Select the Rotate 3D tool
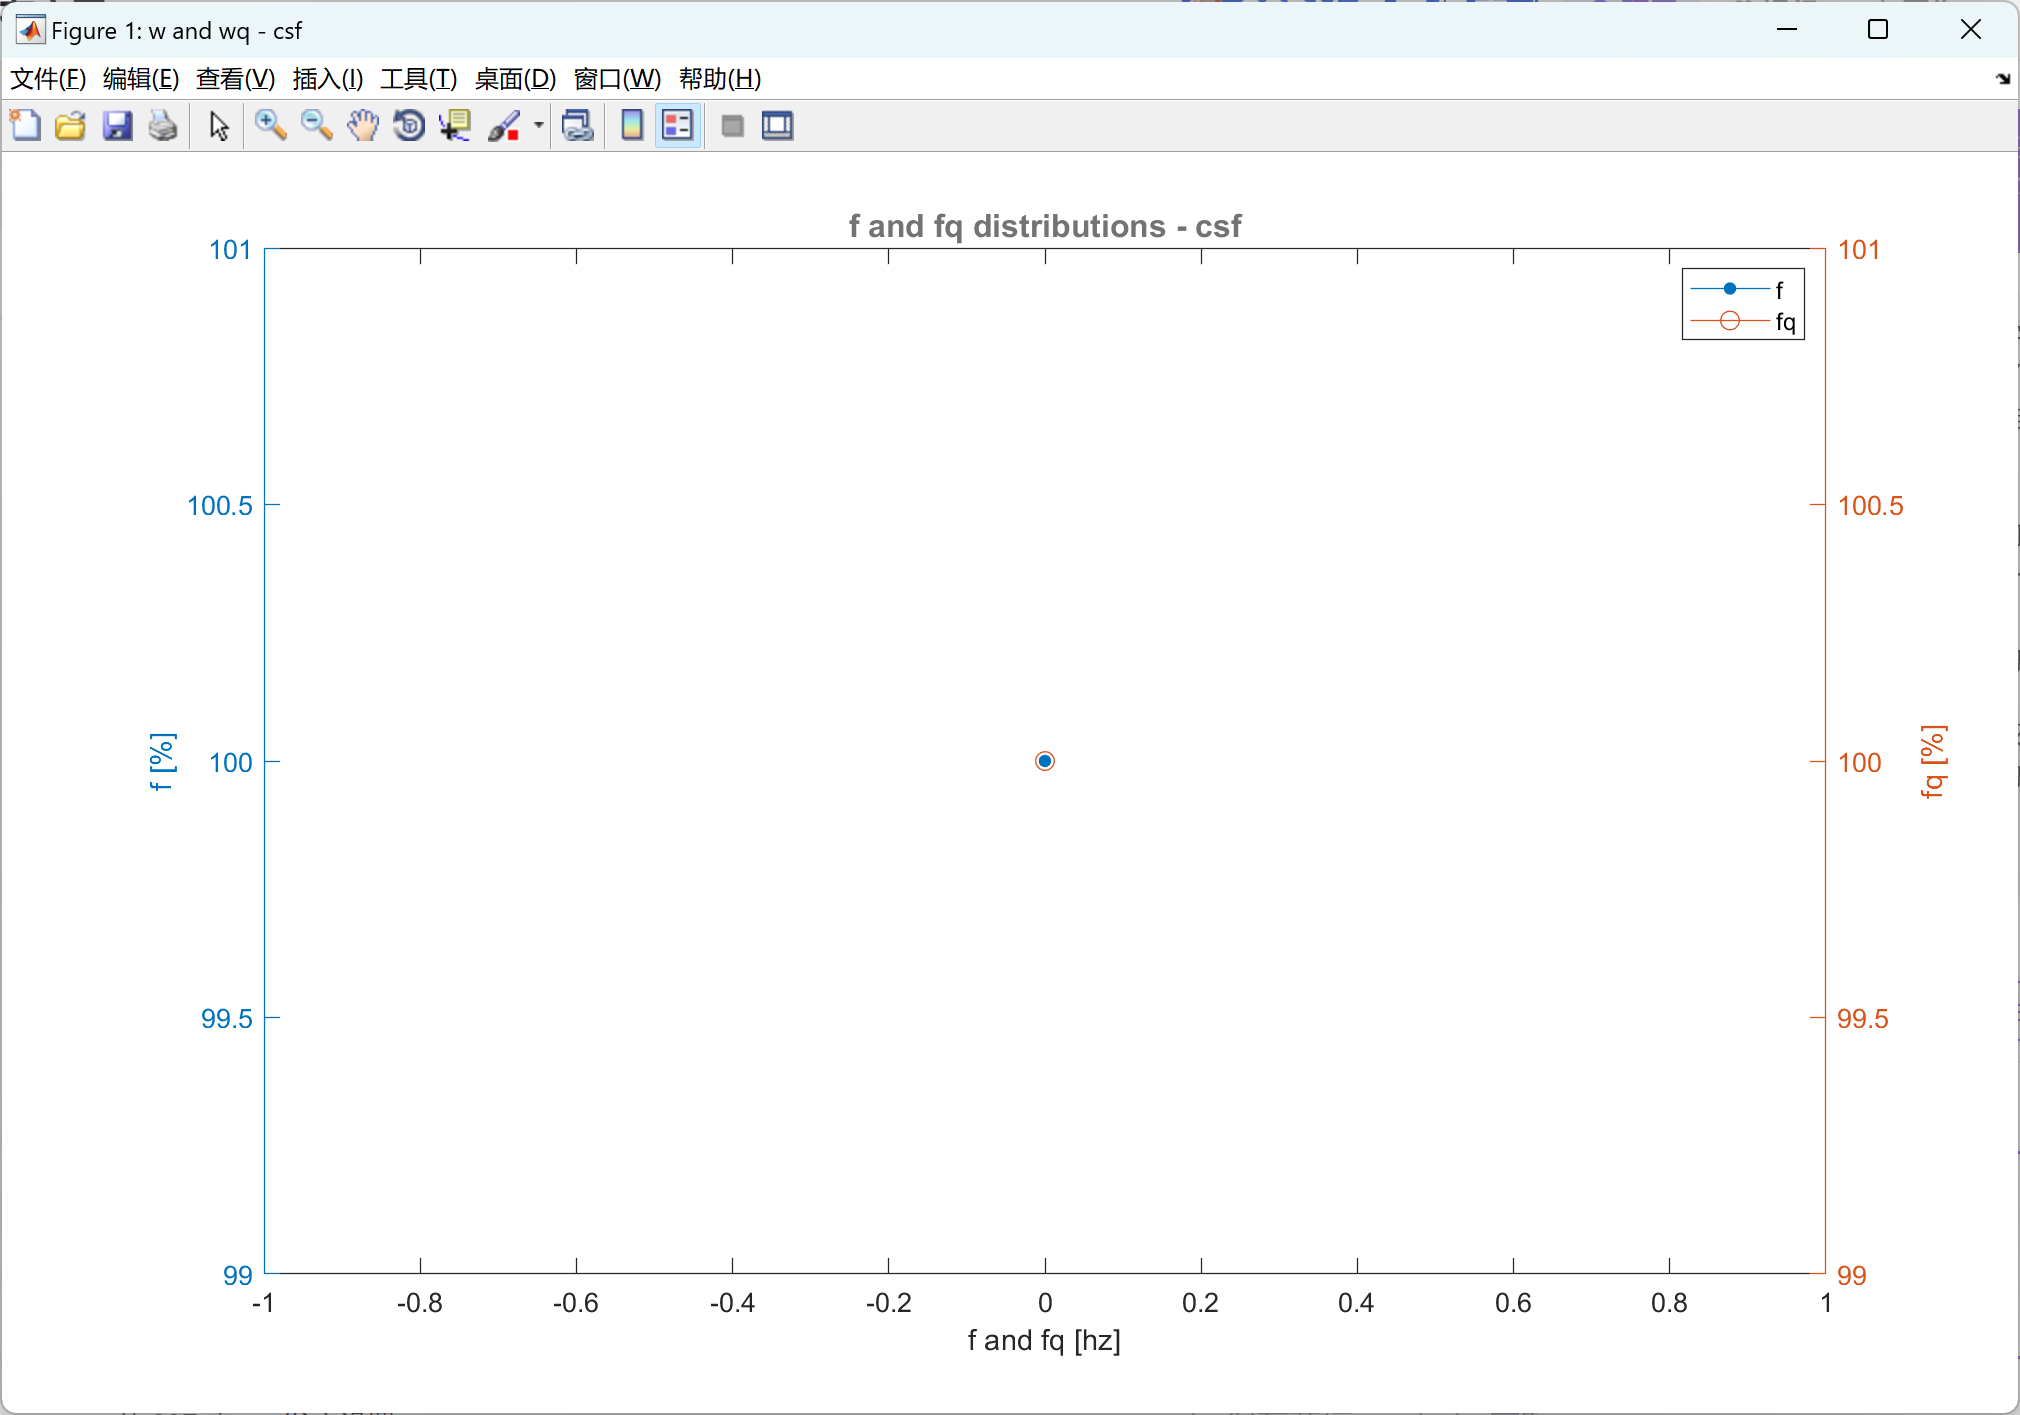This screenshot has width=2020, height=1415. 409,126
